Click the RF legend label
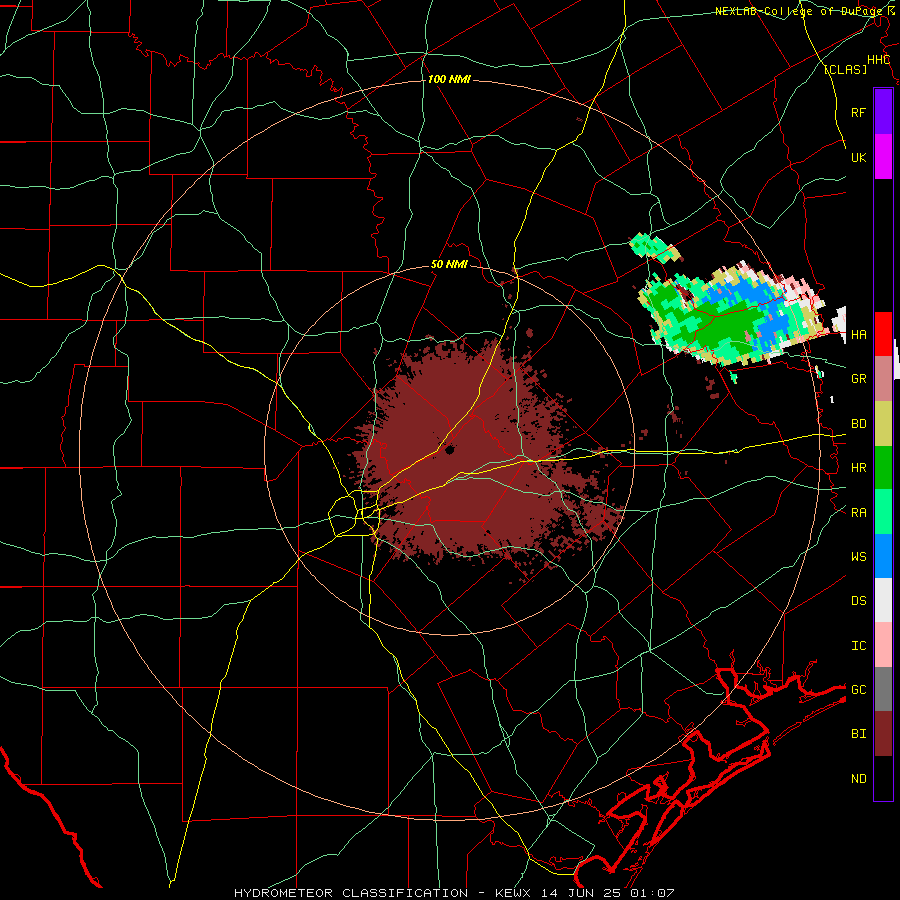900x900 pixels. (x=858, y=112)
